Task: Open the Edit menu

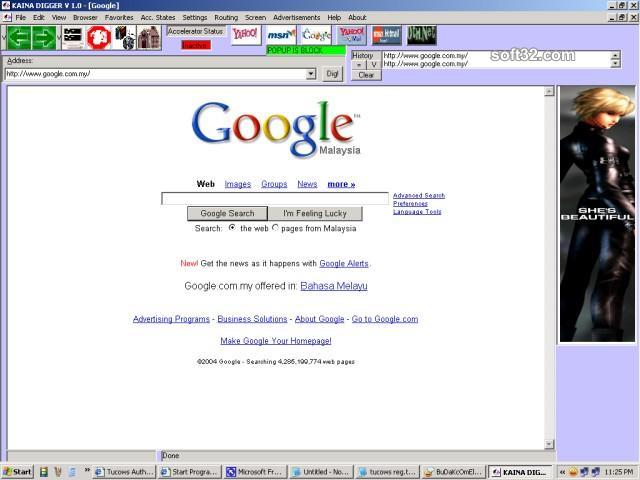Action: coord(39,18)
